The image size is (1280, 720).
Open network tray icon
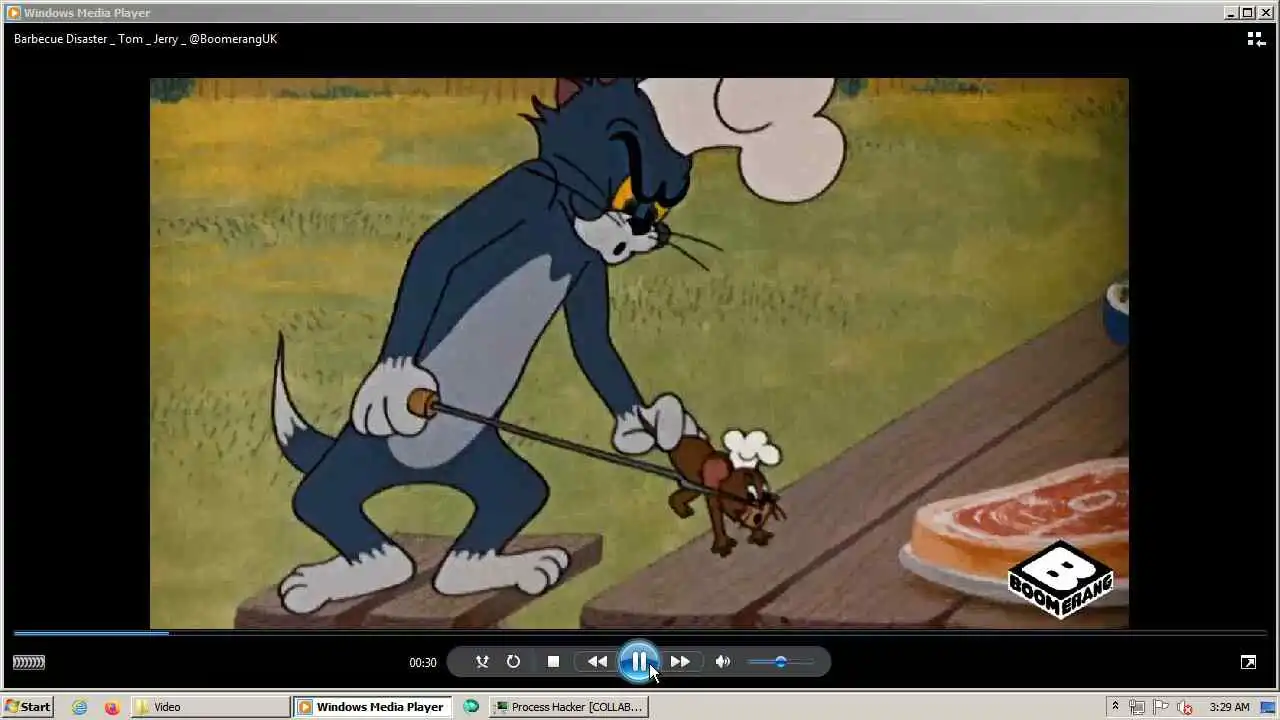[1138, 707]
